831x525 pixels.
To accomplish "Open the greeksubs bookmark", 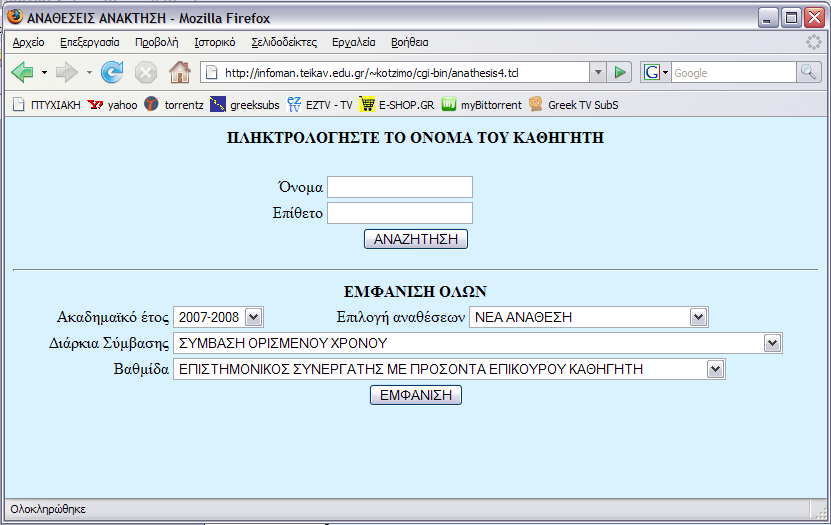I will [x=244, y=105].
